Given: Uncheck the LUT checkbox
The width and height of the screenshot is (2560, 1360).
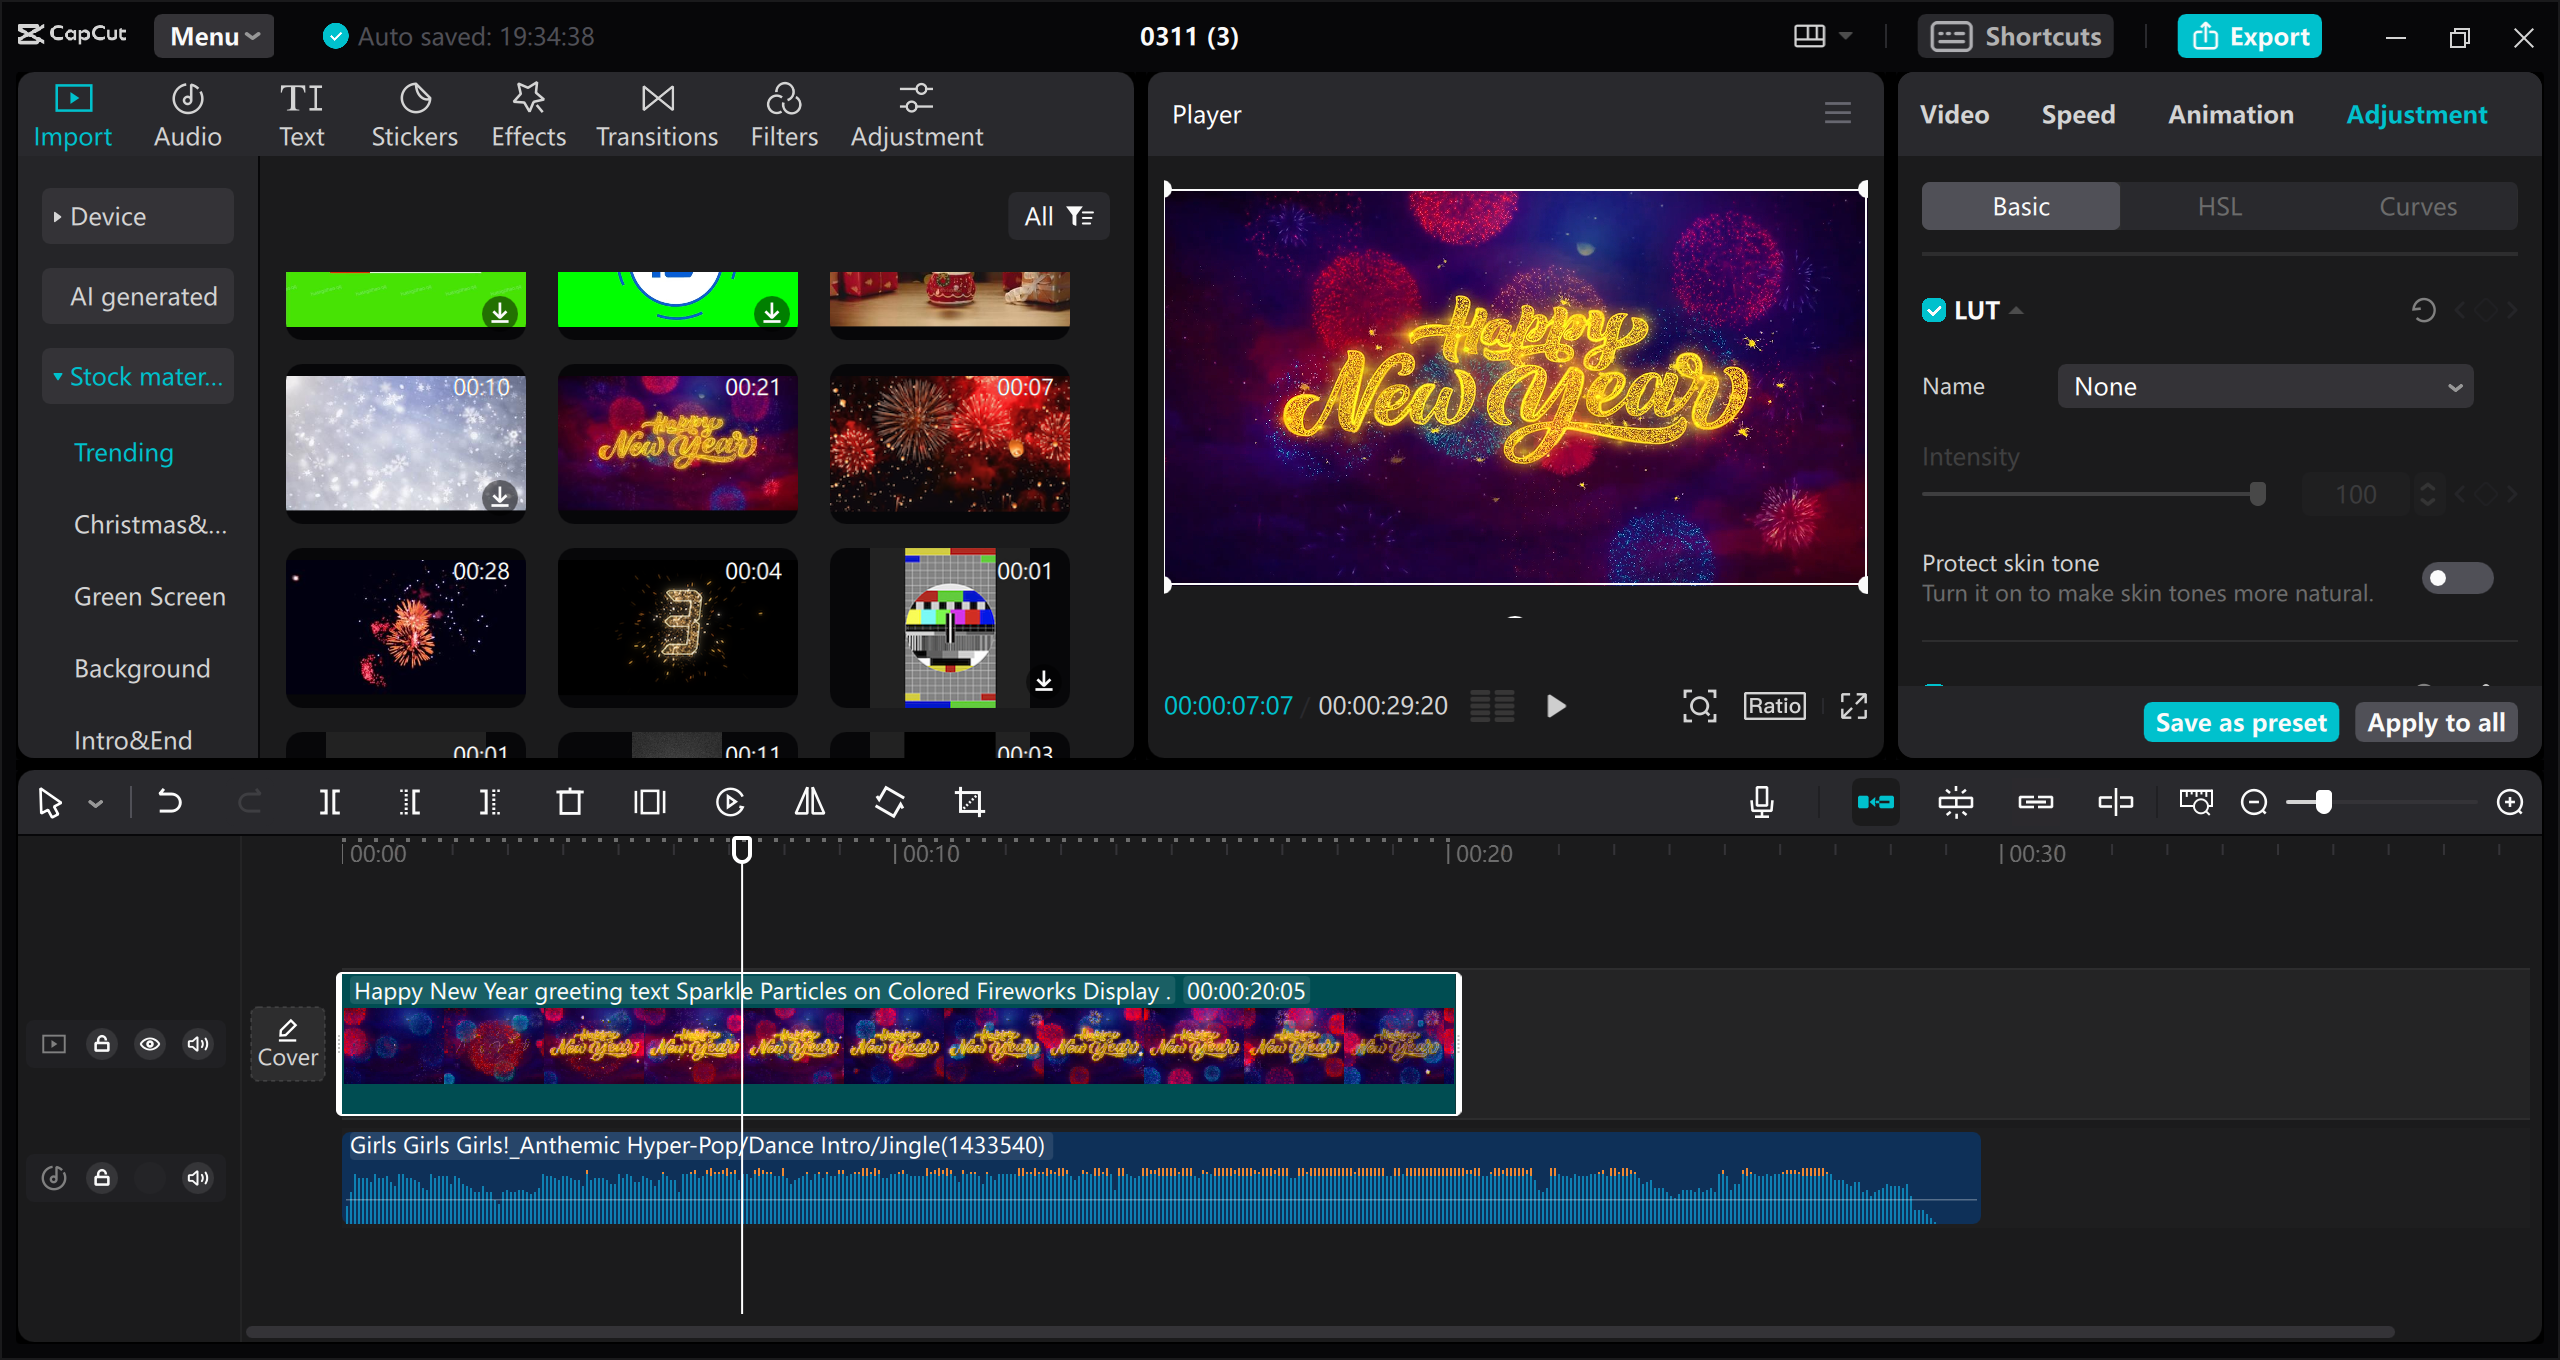Looking at the screenshot, I should 1932,309.
